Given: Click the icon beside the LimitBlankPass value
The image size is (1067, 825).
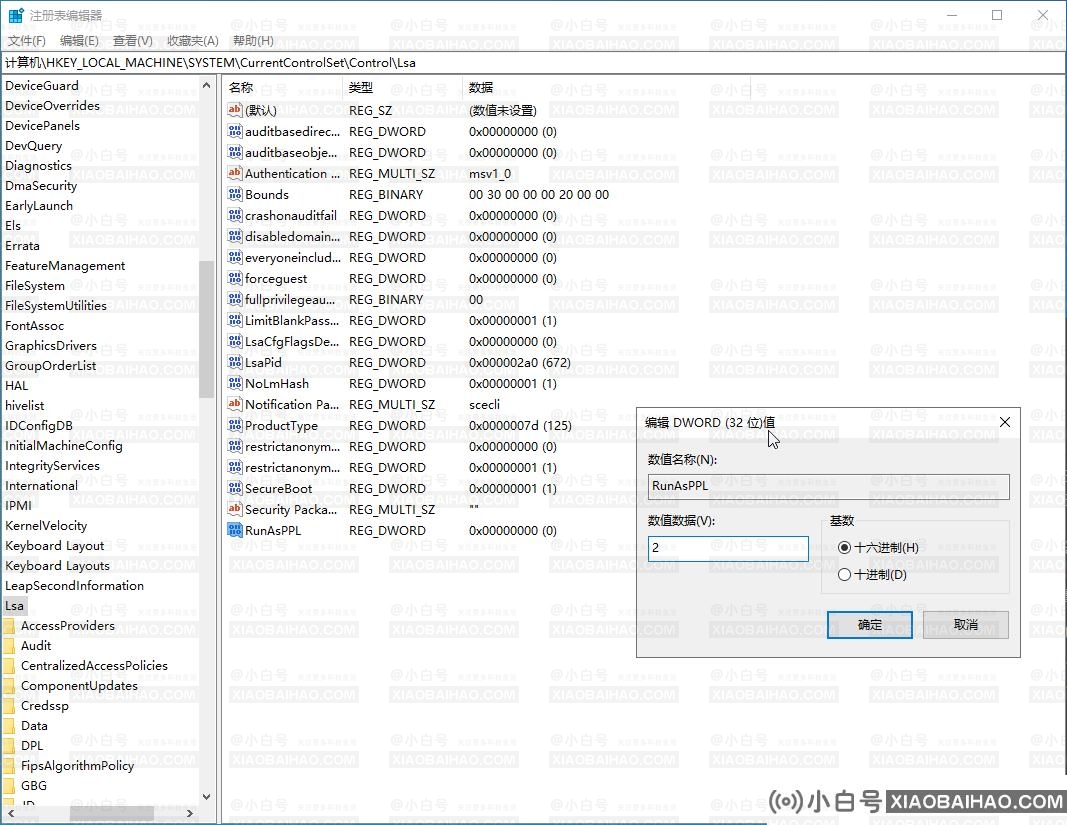Looking at the screenshot, I should (235, 321).
